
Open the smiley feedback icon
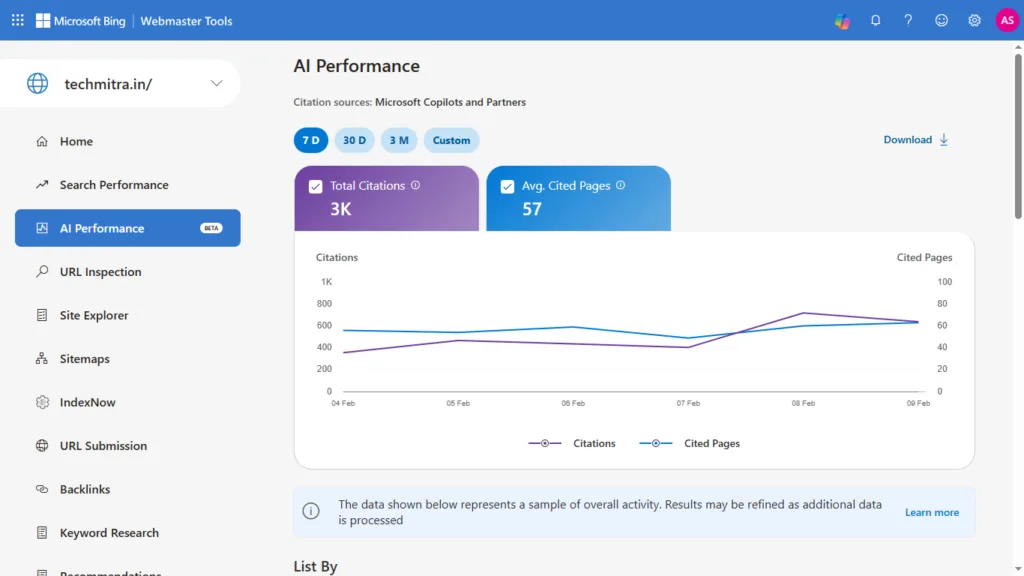(x=941, y=20)
